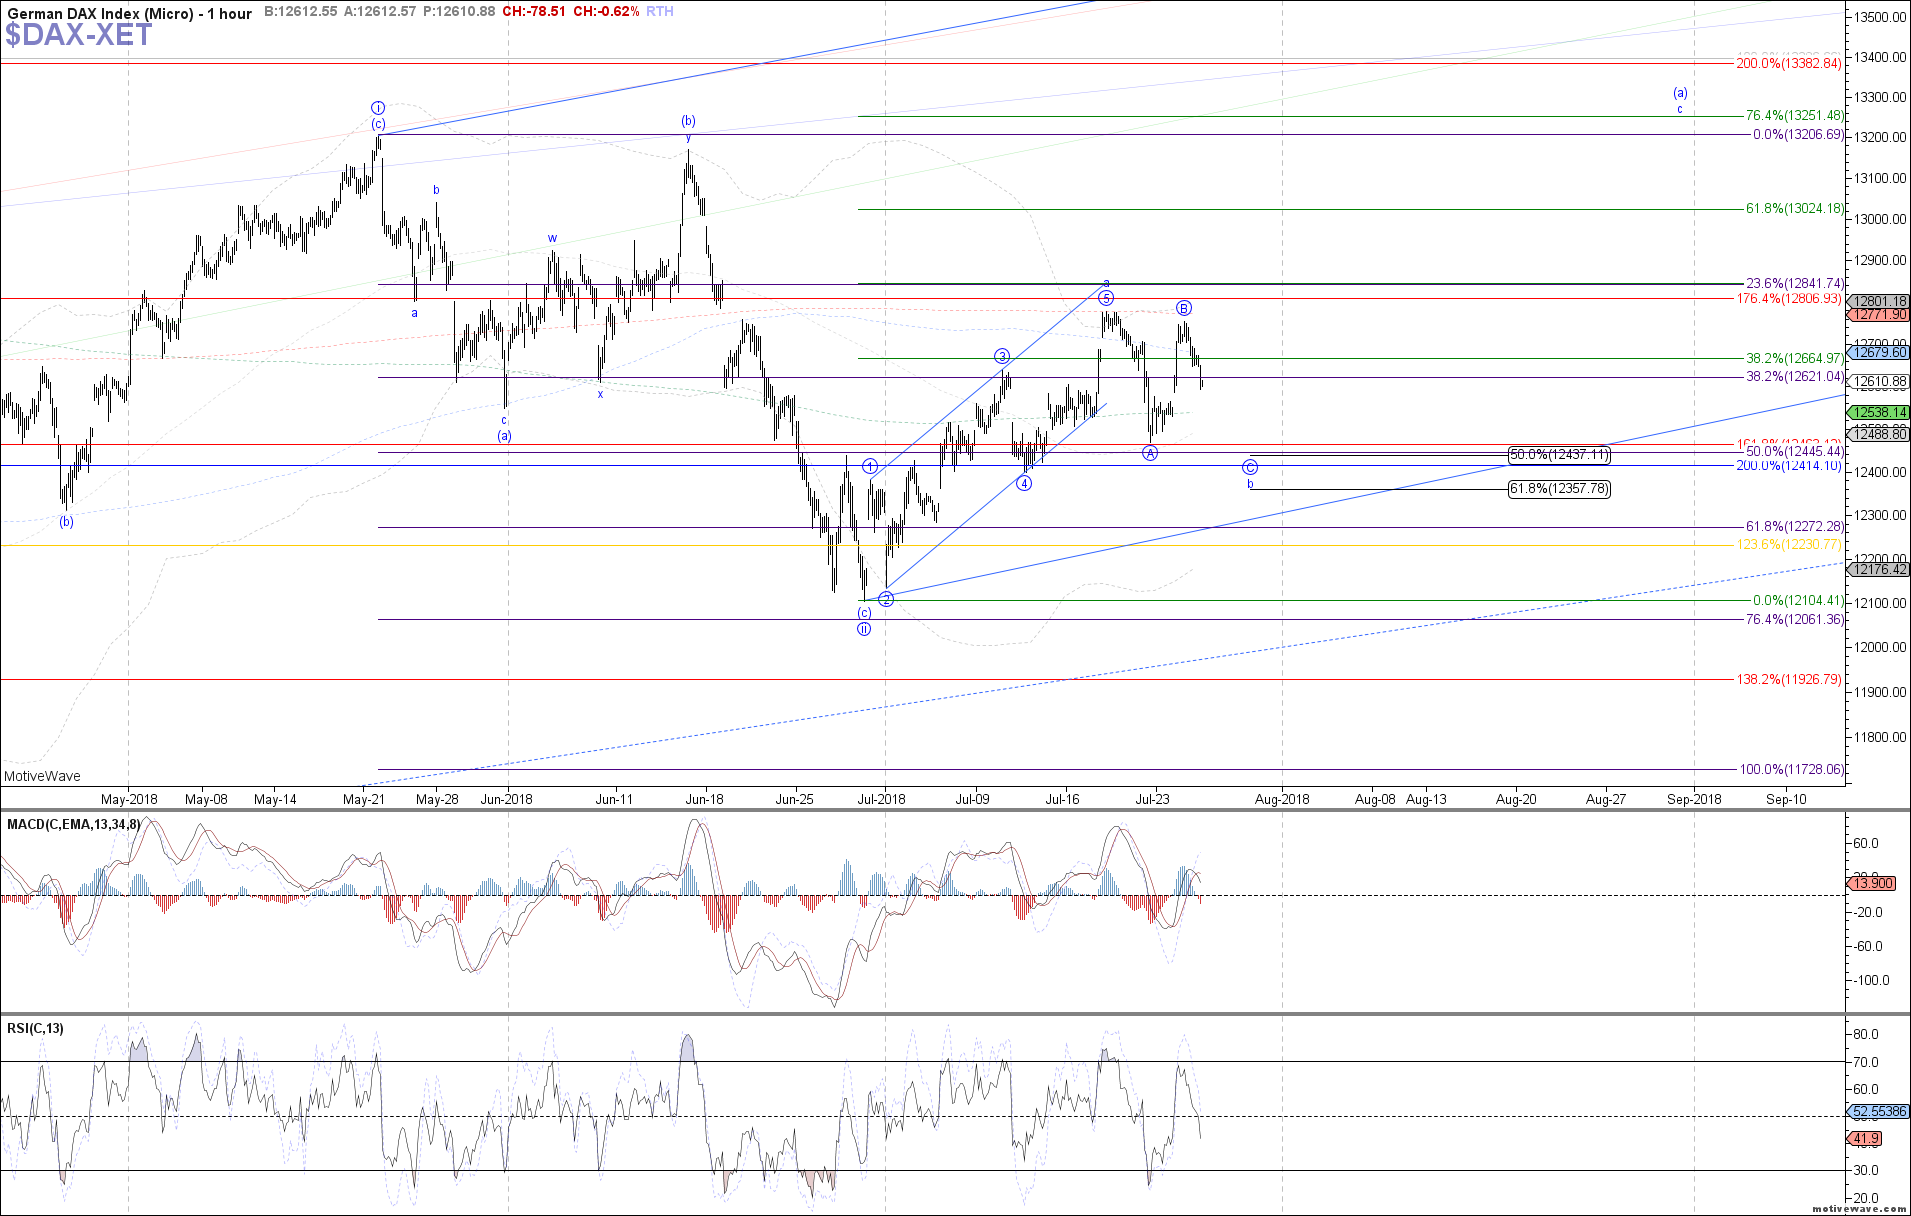Select the circled B wave marker

(1183, 308)
